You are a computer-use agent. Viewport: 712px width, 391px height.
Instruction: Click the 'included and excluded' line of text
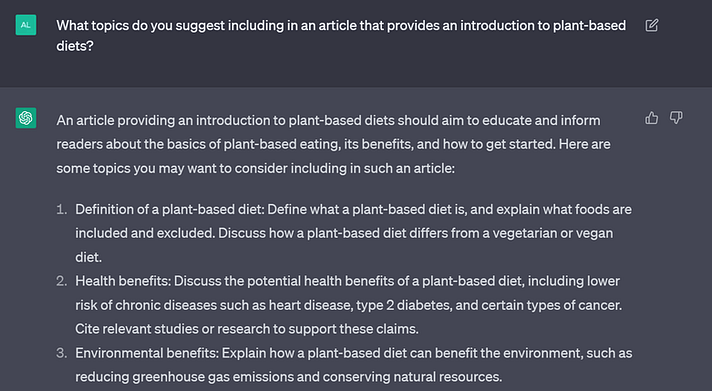point(344,233)
